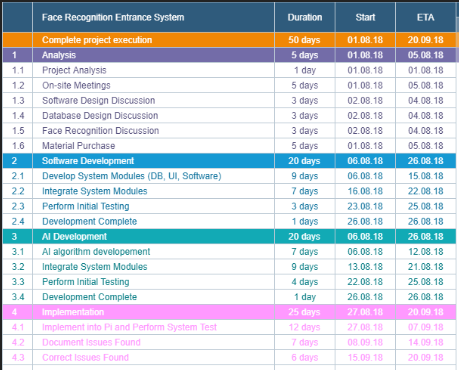Select row number 2.3 cell
Viewport: 459px width, 370px height.
(x=18, y=206)
